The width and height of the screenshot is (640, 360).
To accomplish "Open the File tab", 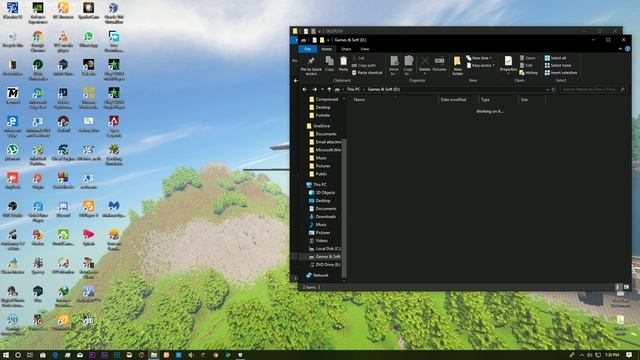I will pos(308,49).
